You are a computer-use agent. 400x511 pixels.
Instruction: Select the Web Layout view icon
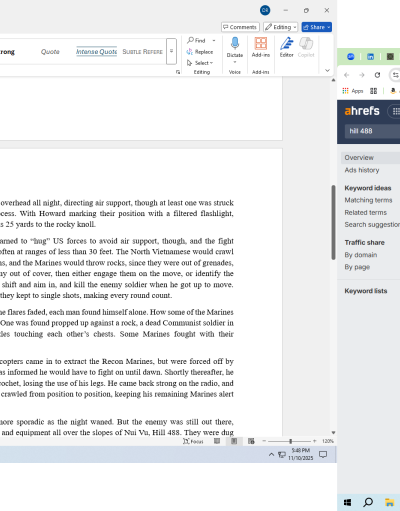[x=251, y=441]
